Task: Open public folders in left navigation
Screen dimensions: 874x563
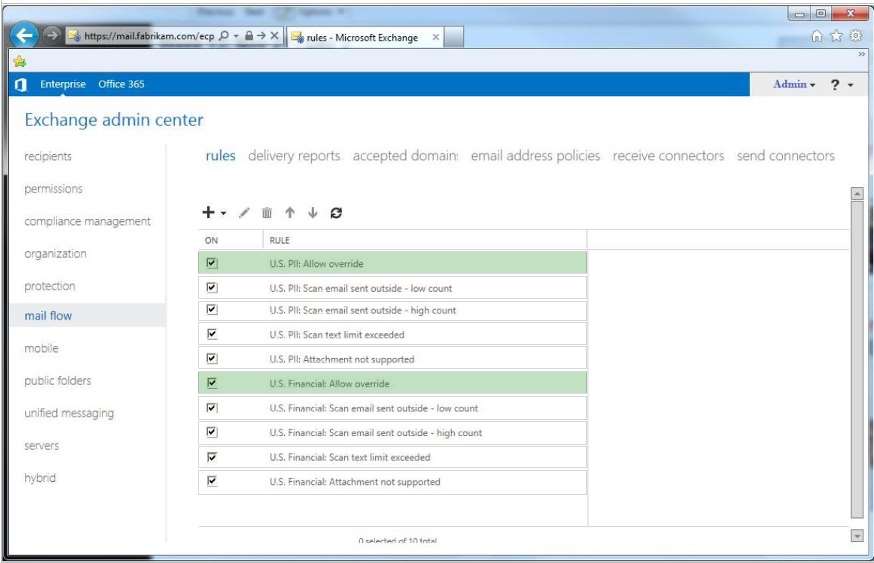Action: (x=57, y=381)
